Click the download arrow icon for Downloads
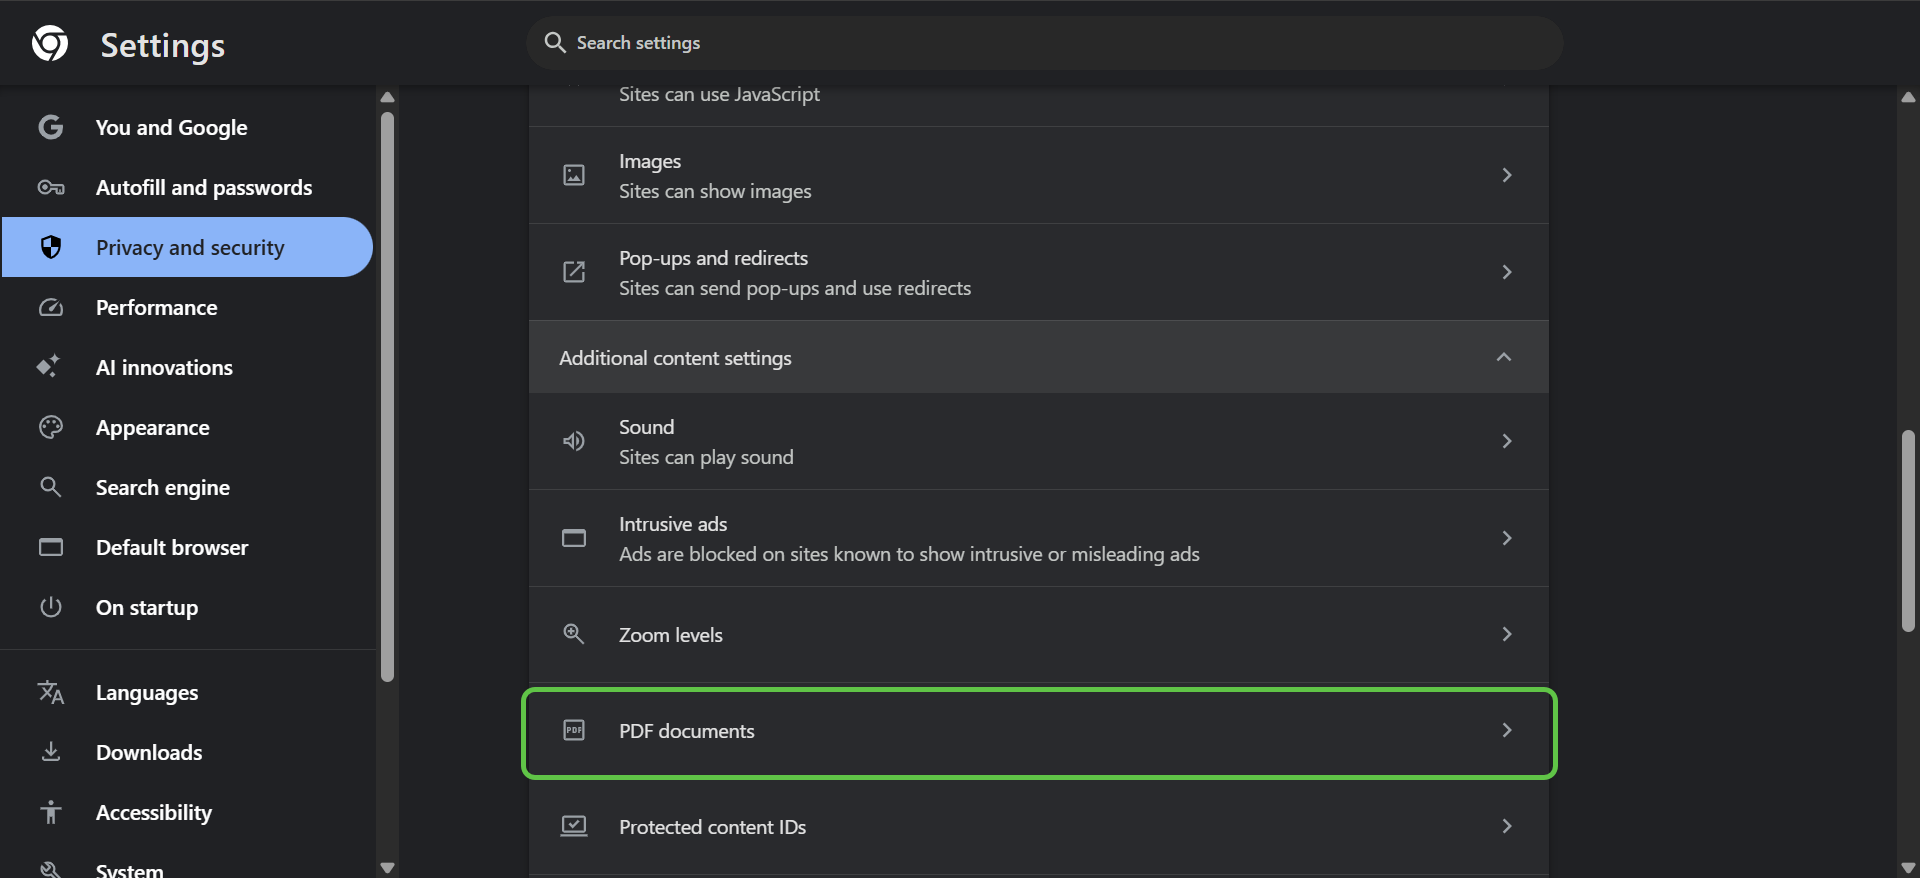 pyautogui.click(x=51, y=752)
